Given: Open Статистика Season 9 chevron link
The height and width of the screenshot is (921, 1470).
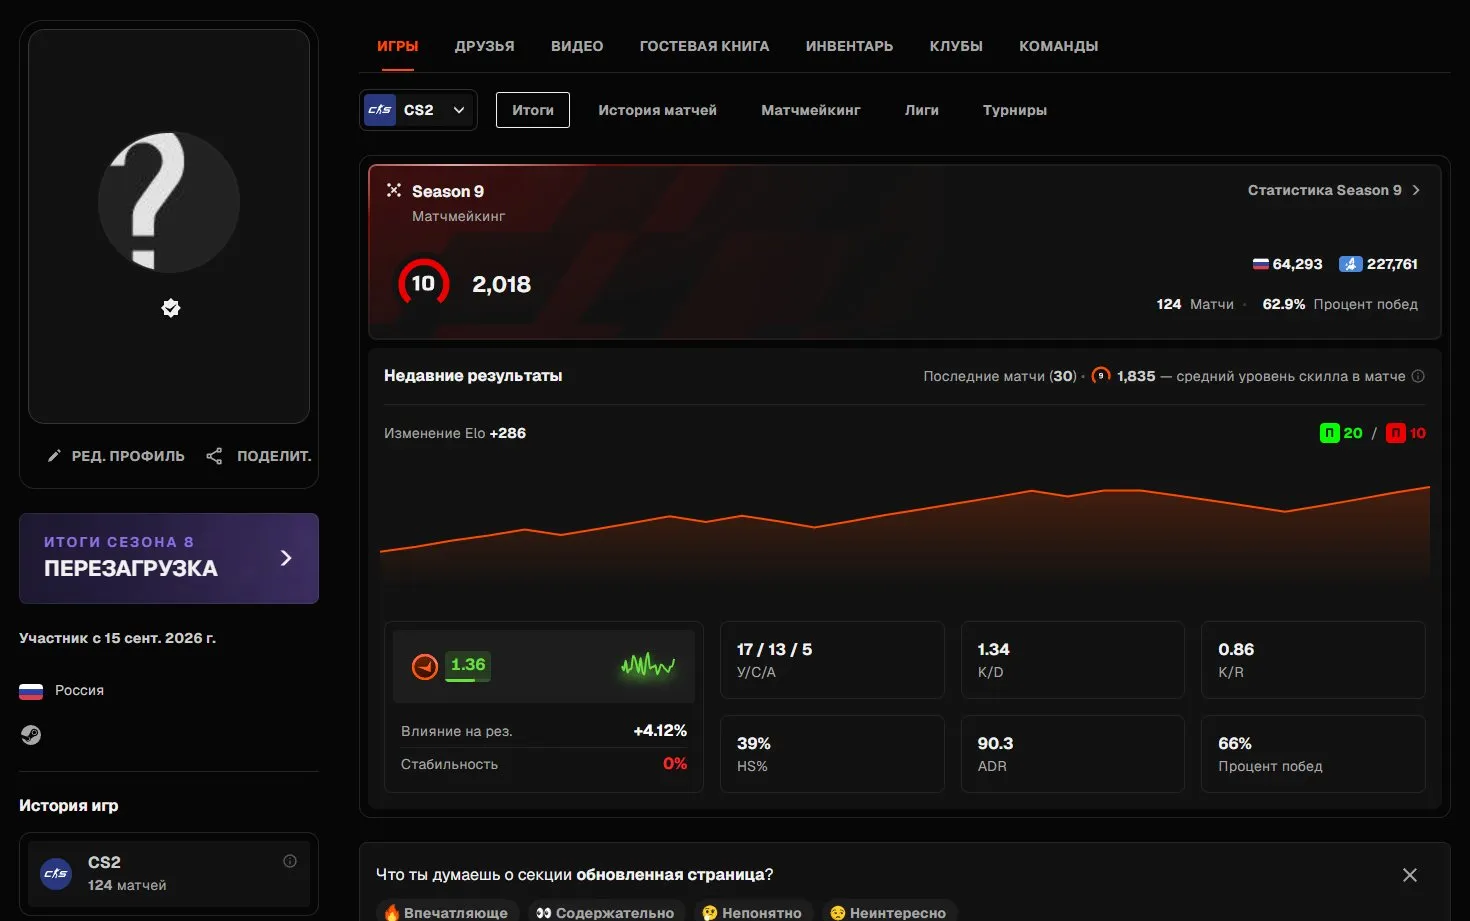Looking at the screenshot, I should [x=1333, y=190].
